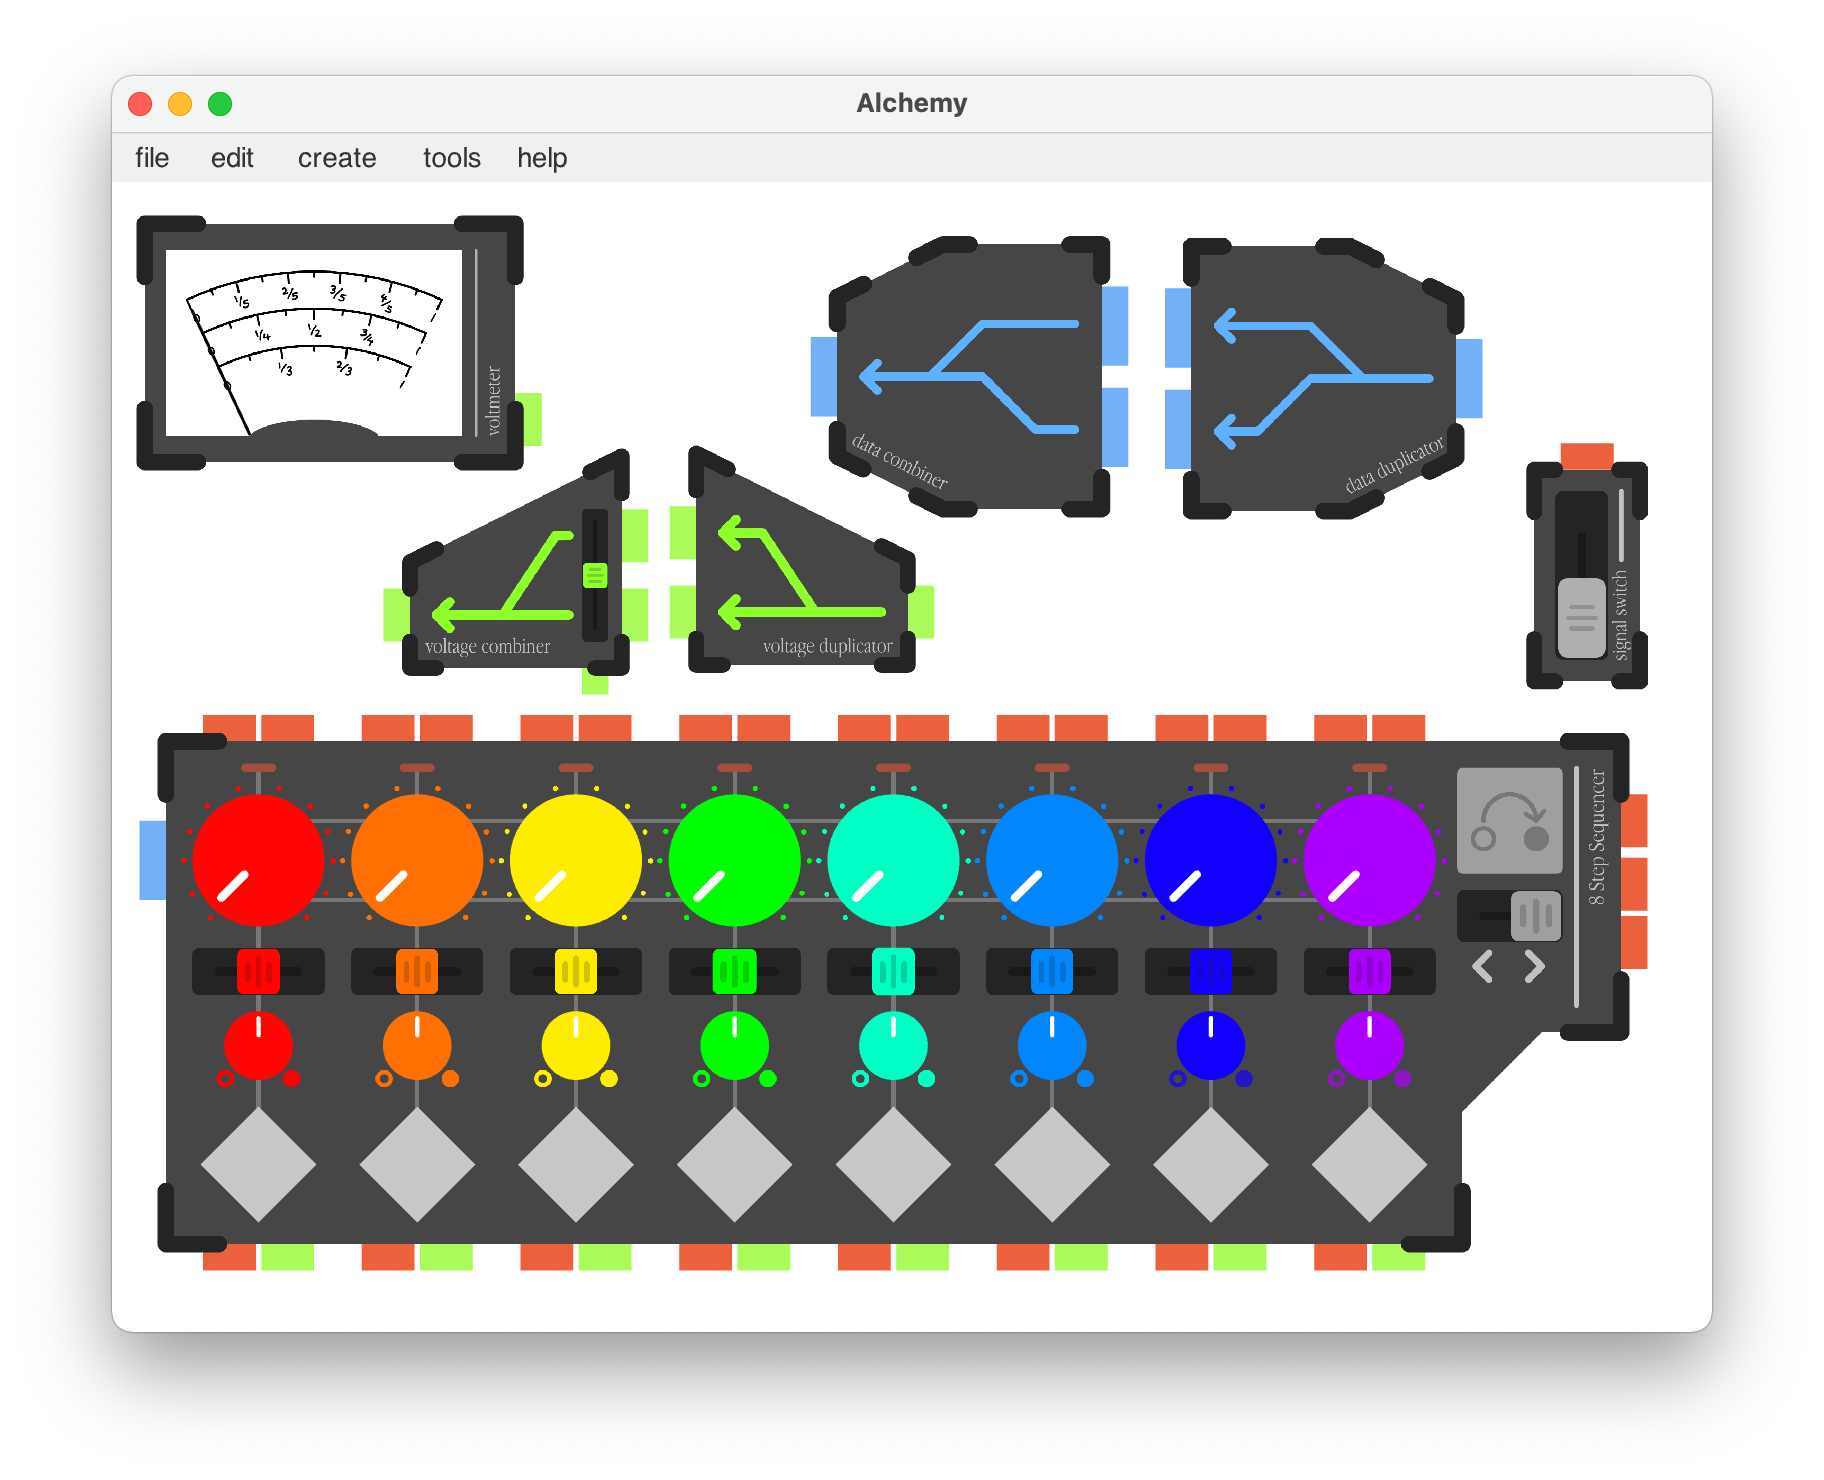Select the data combiner module

(x=968, y=377)
